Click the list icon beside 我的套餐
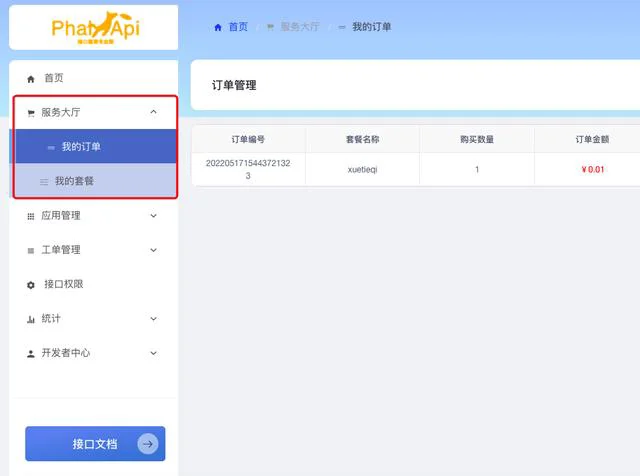The image size is (640, 476). (x=44, y=182)
